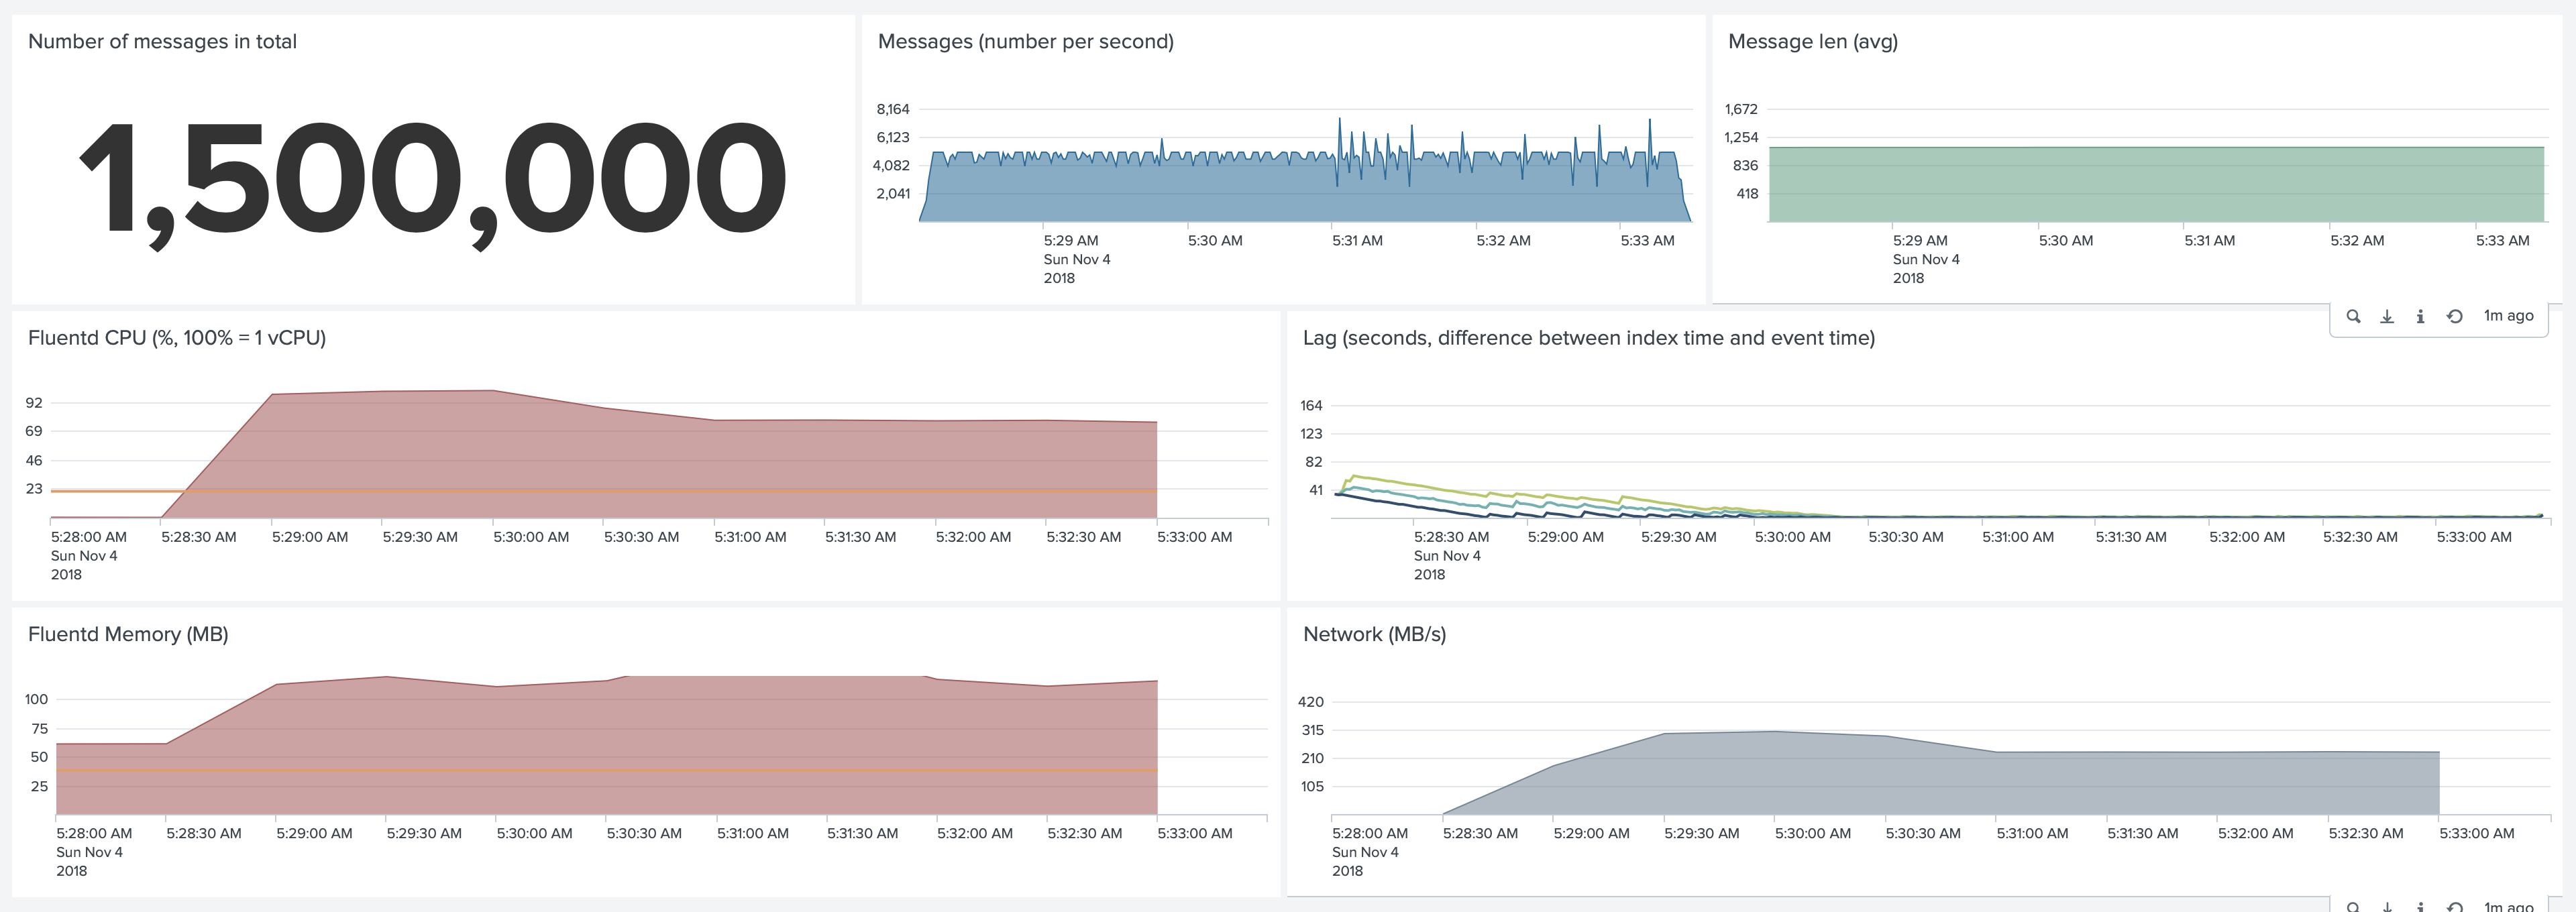This screenshot has width=2576, height=912.
Task: Click the 69 label on Fluentd CPU axis
Action: click(x=34, y=431)
